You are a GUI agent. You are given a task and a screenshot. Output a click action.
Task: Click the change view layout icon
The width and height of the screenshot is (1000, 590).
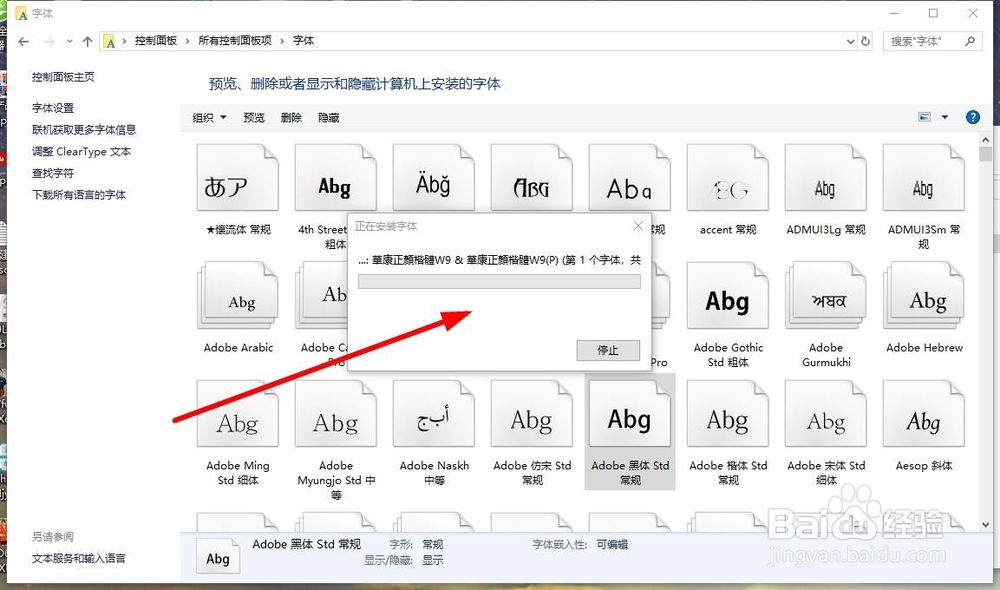(x=924, y=117)
